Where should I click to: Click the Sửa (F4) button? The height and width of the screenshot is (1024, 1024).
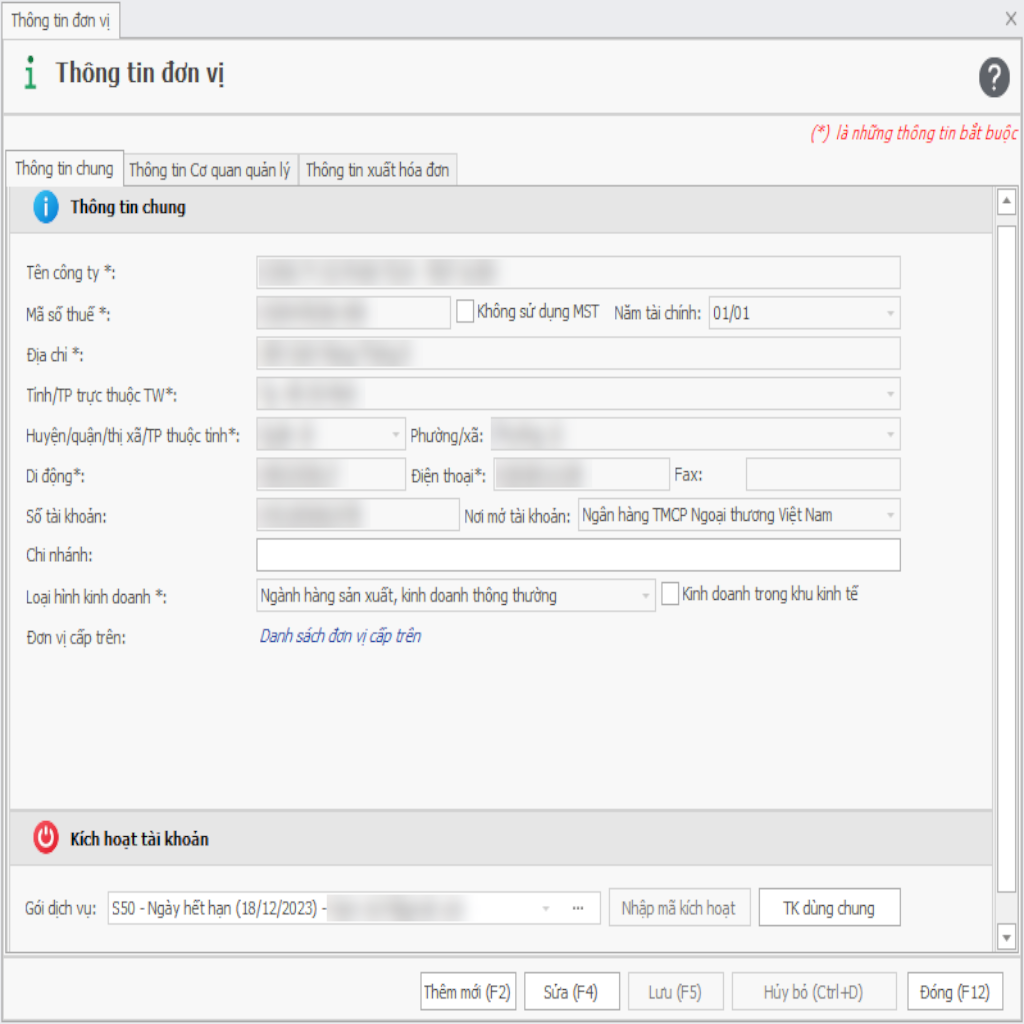coord(571,992)
